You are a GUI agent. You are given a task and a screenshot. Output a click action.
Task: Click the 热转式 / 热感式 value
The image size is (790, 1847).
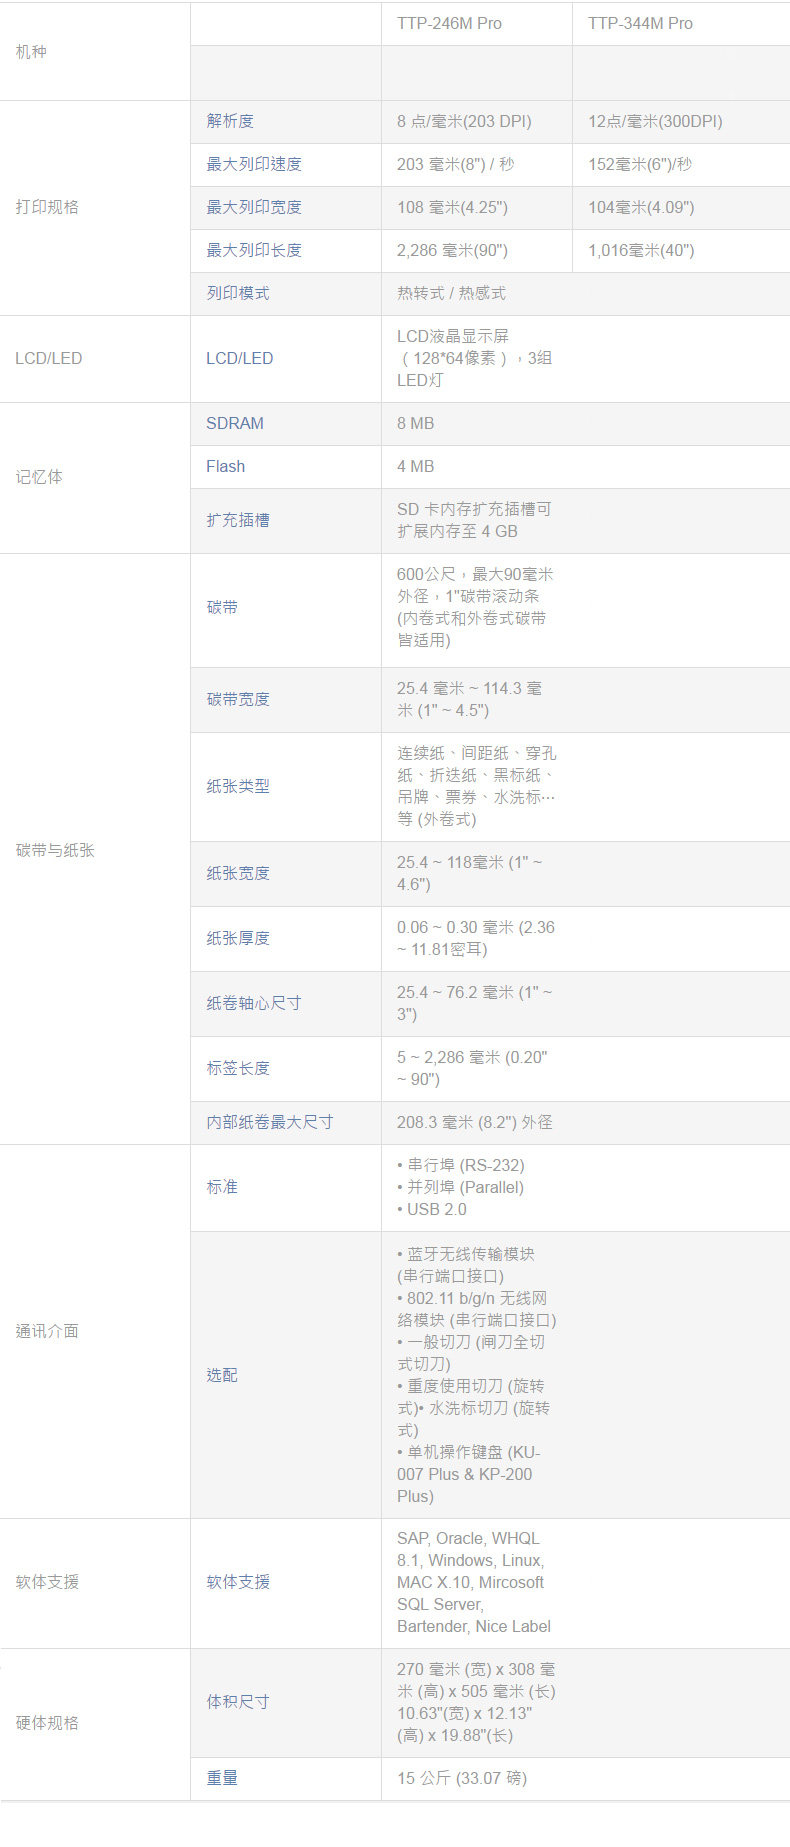(451, 293)
